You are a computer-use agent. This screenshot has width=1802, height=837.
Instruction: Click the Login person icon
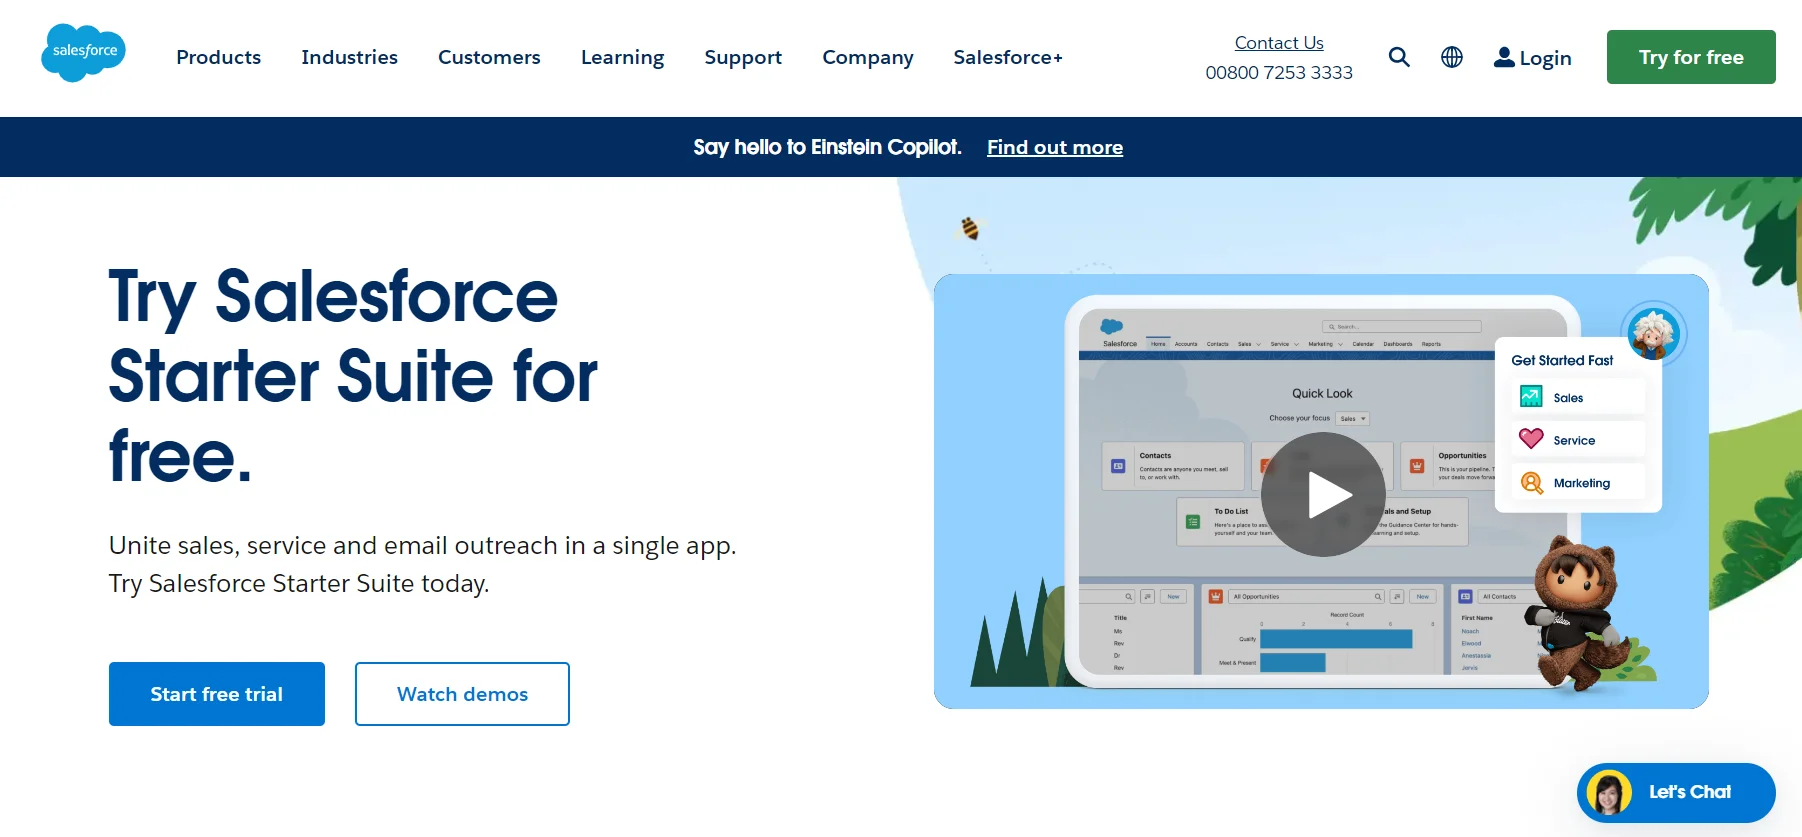[1503, 57]
